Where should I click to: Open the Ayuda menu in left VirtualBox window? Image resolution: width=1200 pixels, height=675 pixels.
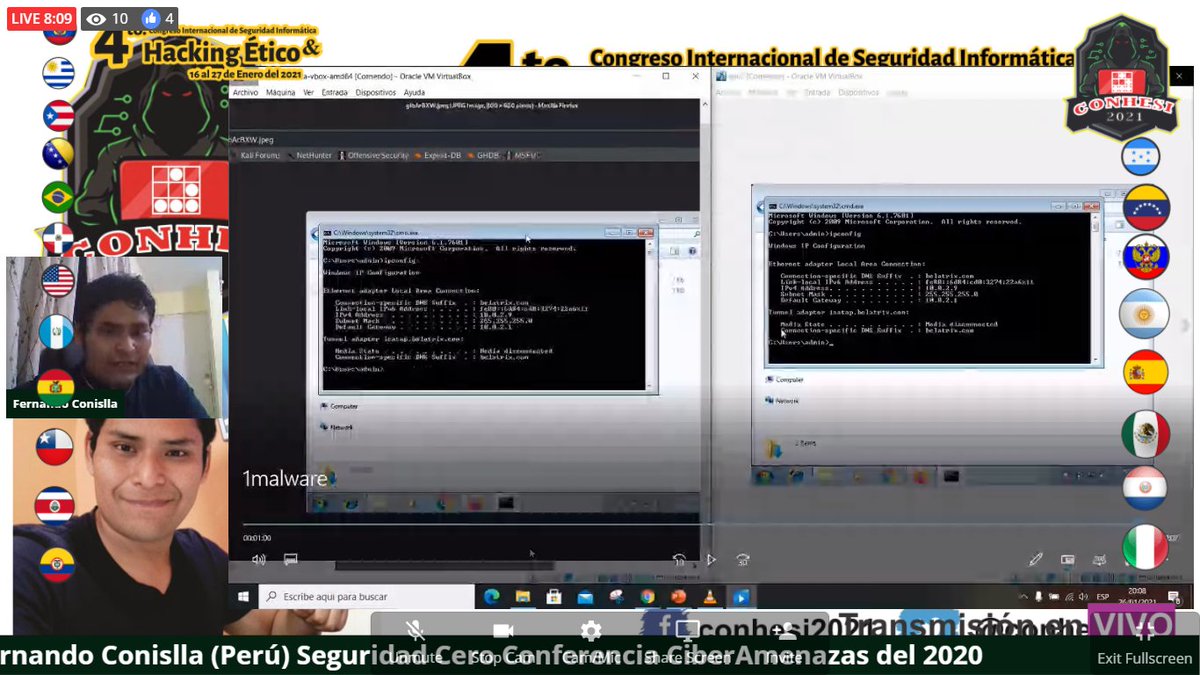414,92
